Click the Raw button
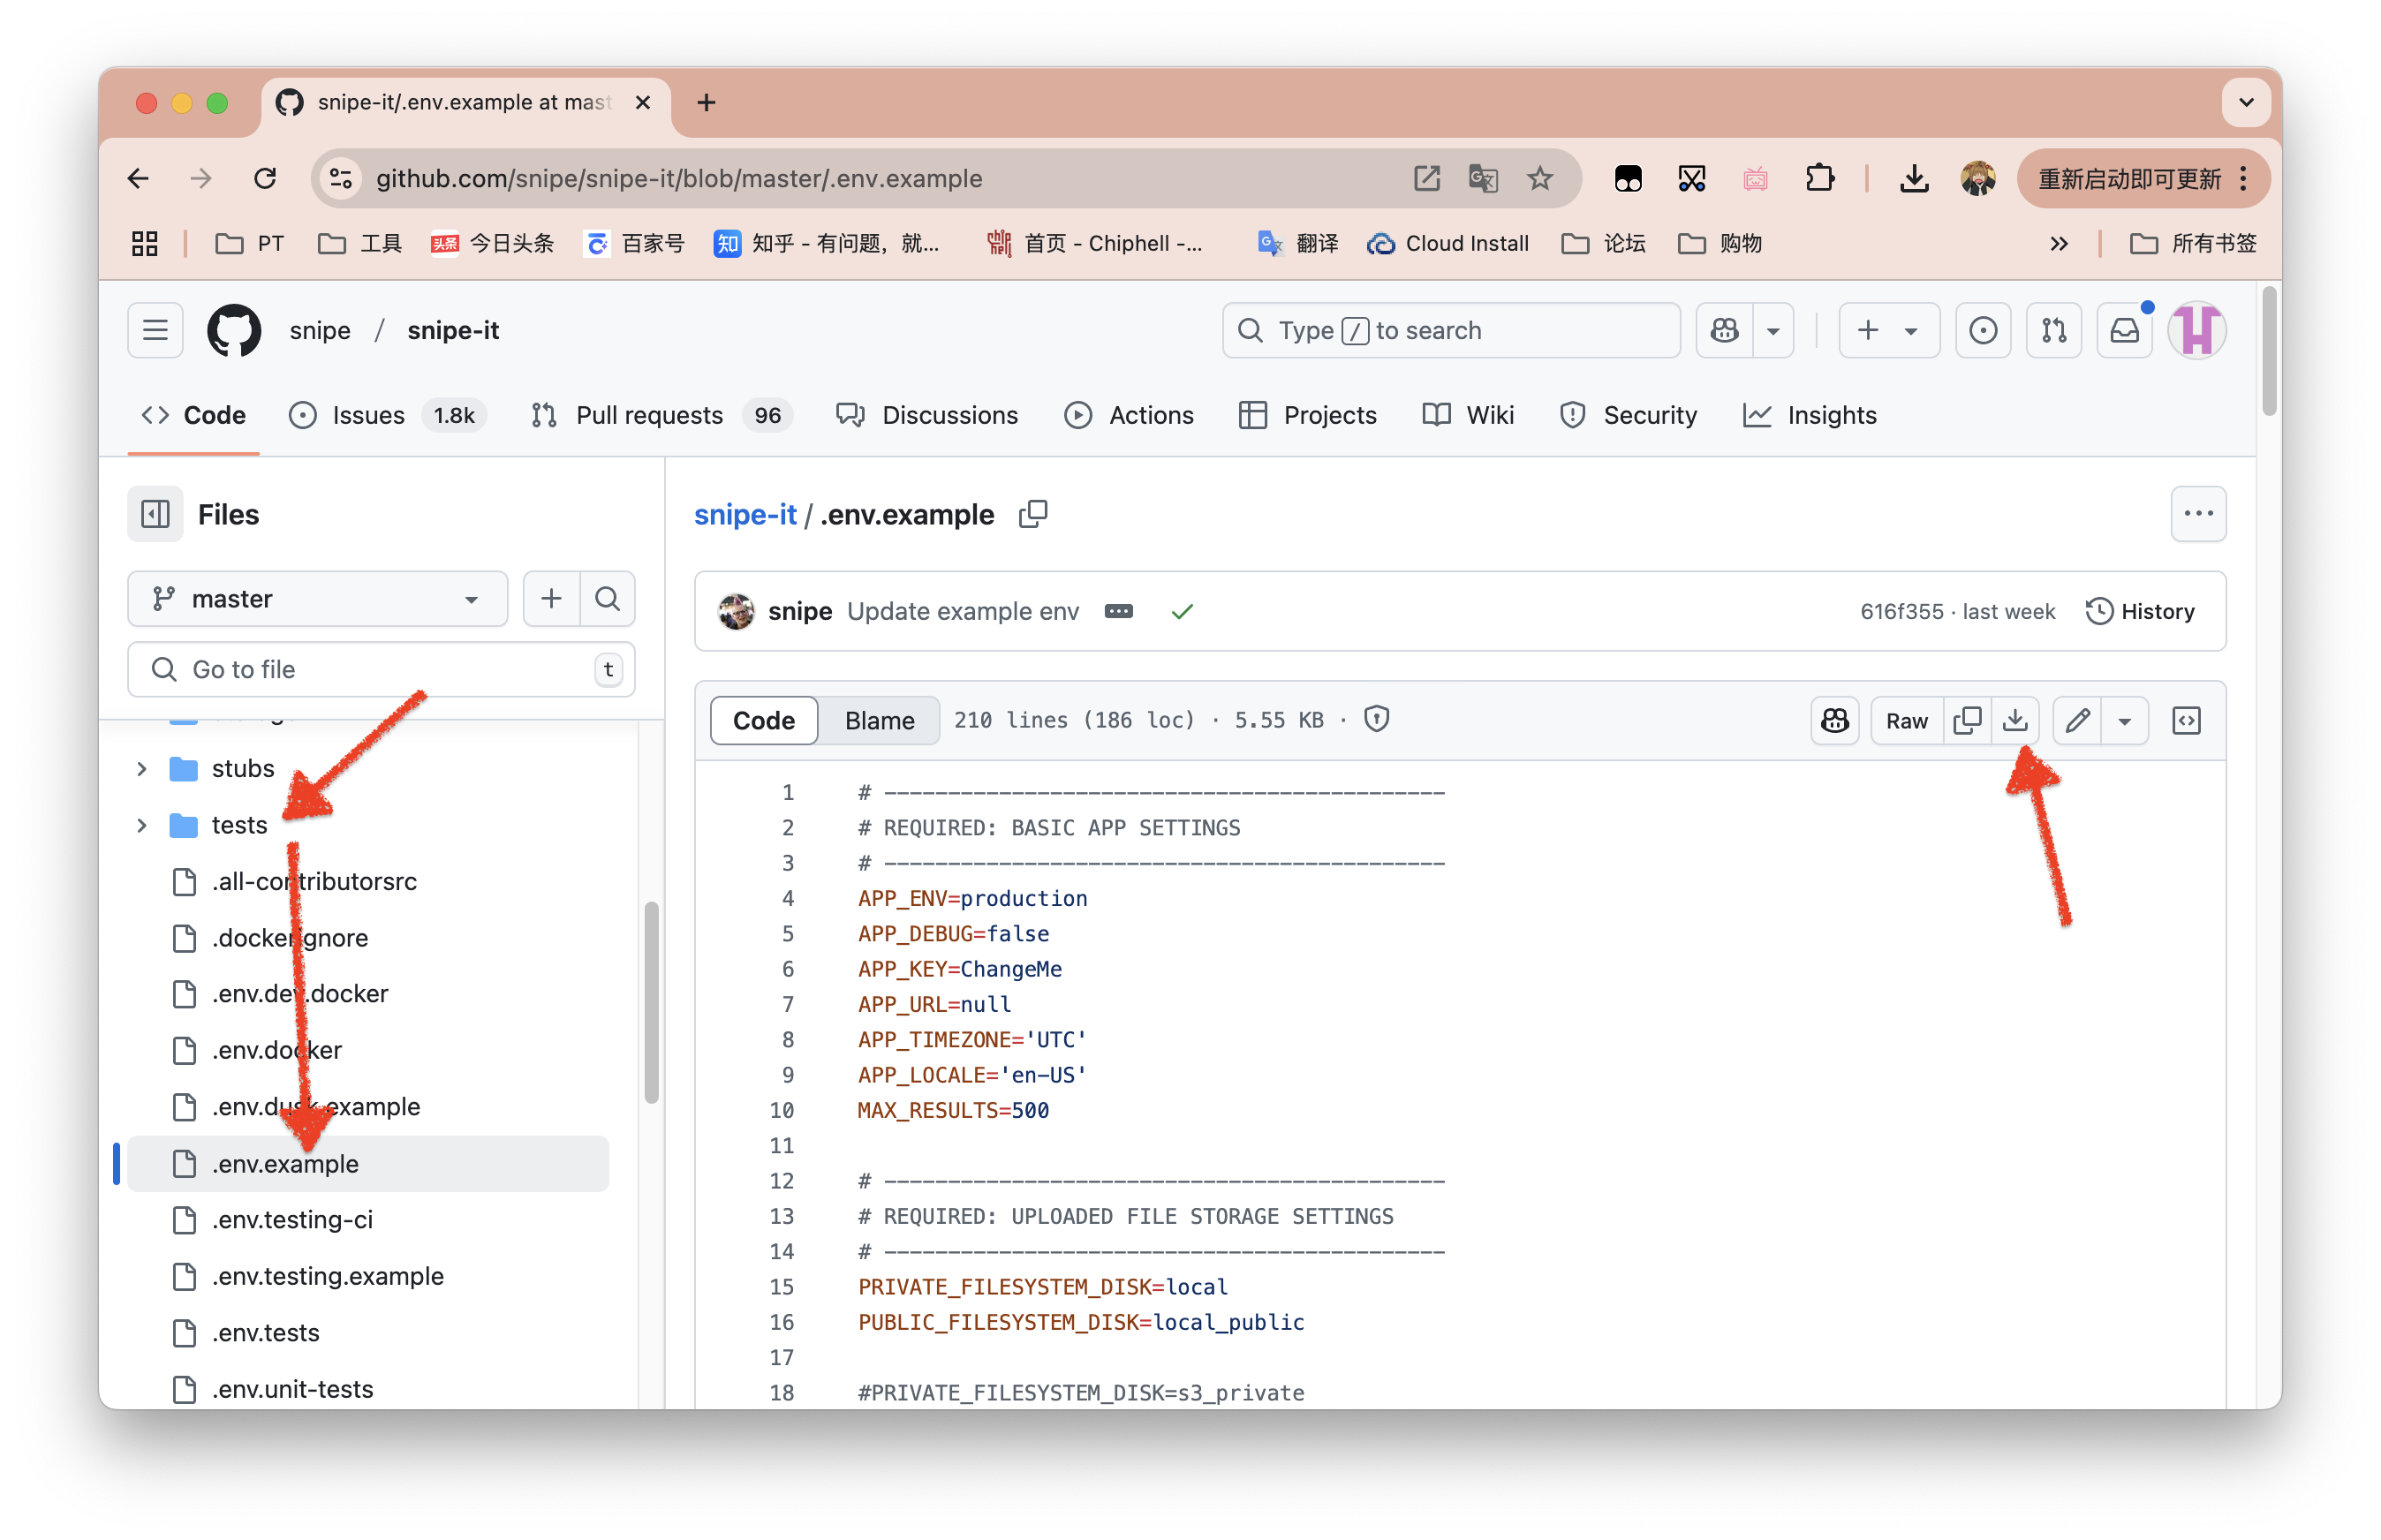Image resolution: width=2381 pixels, height=1540 pixels. point(1905,720)
